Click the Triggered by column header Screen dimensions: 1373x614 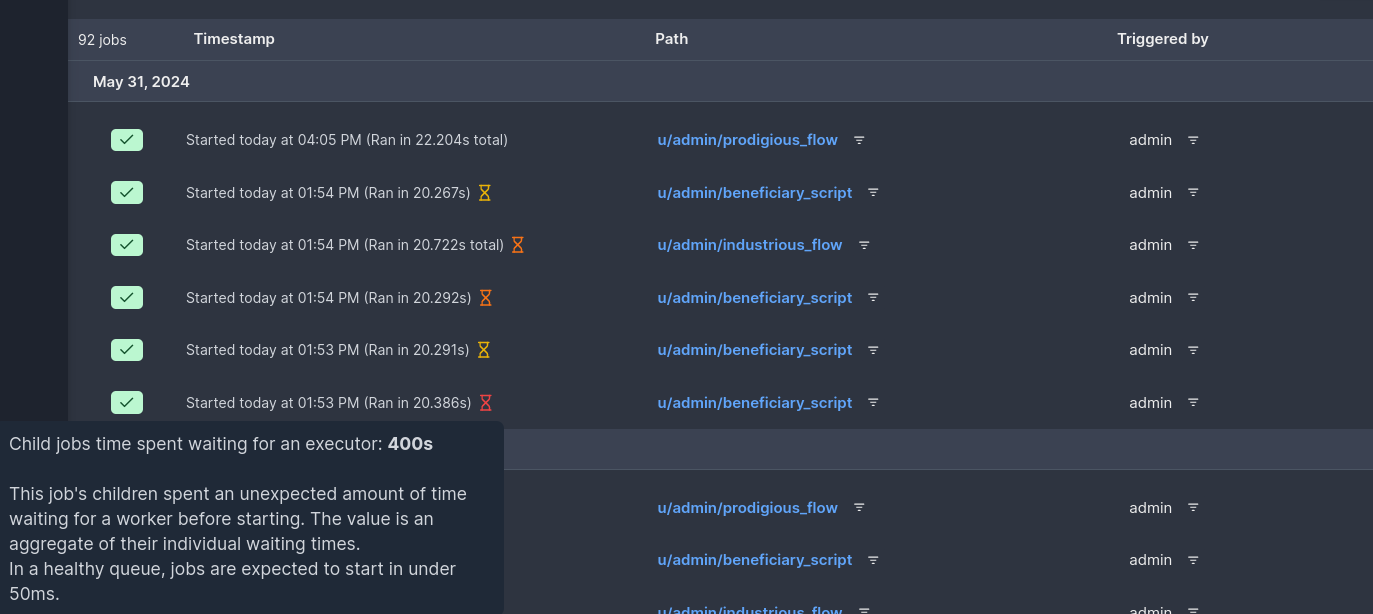click(1162, 39)
